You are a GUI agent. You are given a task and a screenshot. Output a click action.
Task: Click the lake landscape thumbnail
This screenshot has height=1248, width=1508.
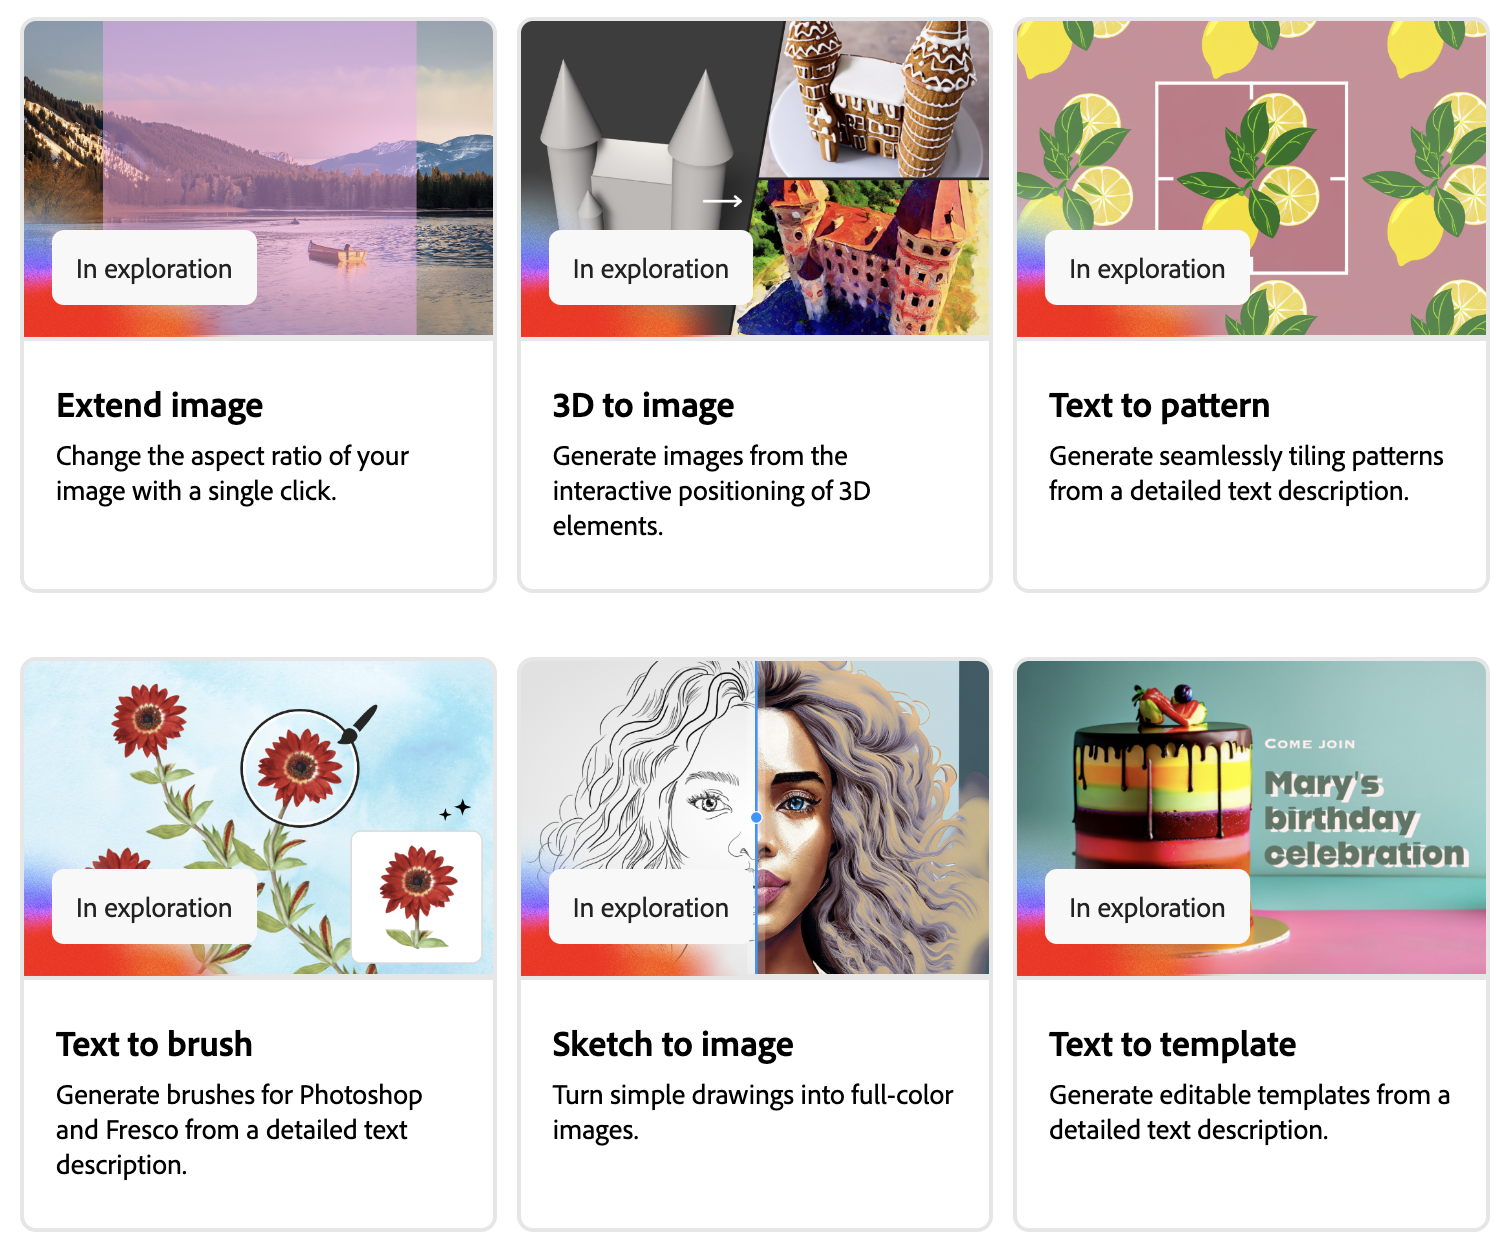pos(258,178)
